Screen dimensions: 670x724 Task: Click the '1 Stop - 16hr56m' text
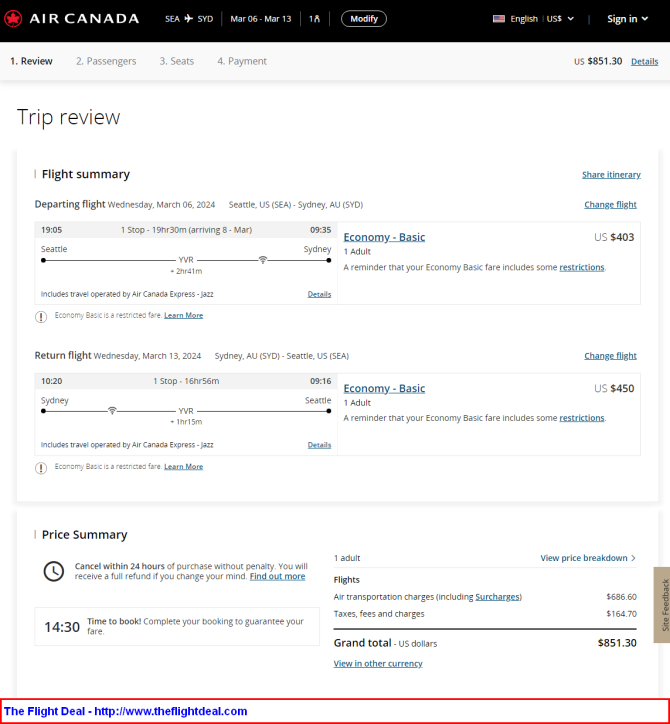coord(187,381)
